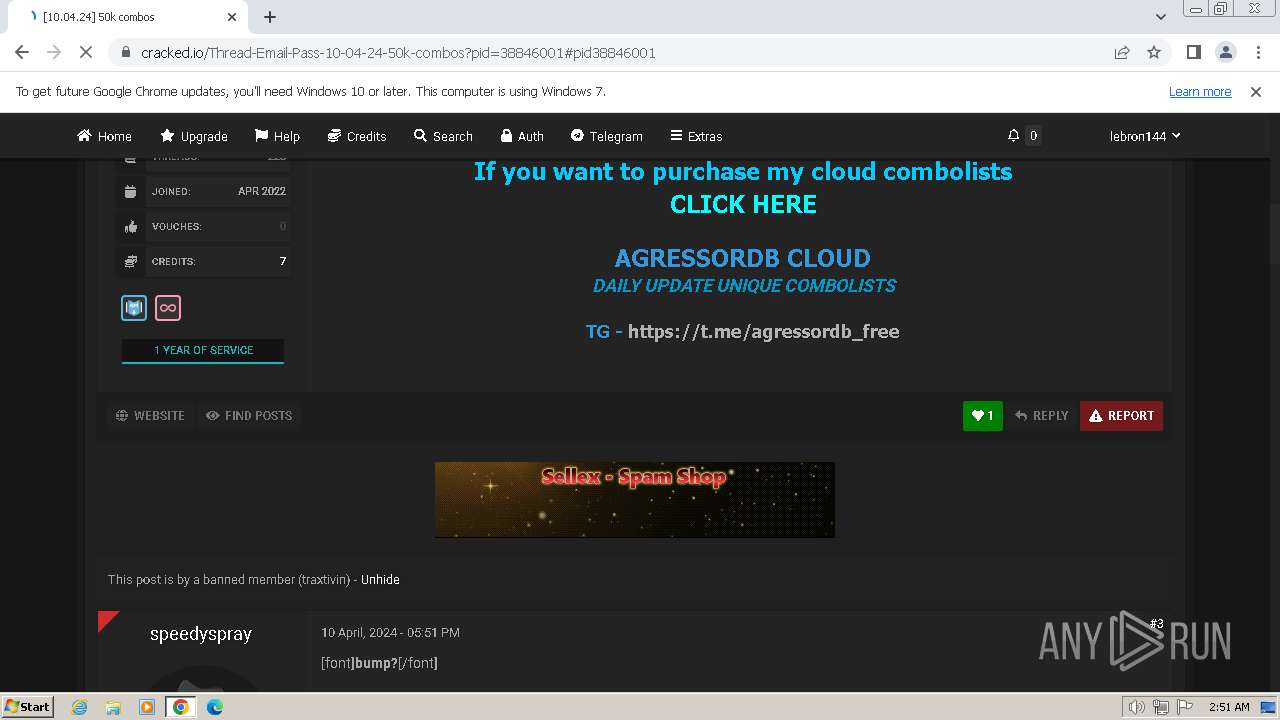Image resolution: width=1280 pixels, height=720 pixels.
Task: Click the browser Forward arrow
Action: click(x=54, y=52)
